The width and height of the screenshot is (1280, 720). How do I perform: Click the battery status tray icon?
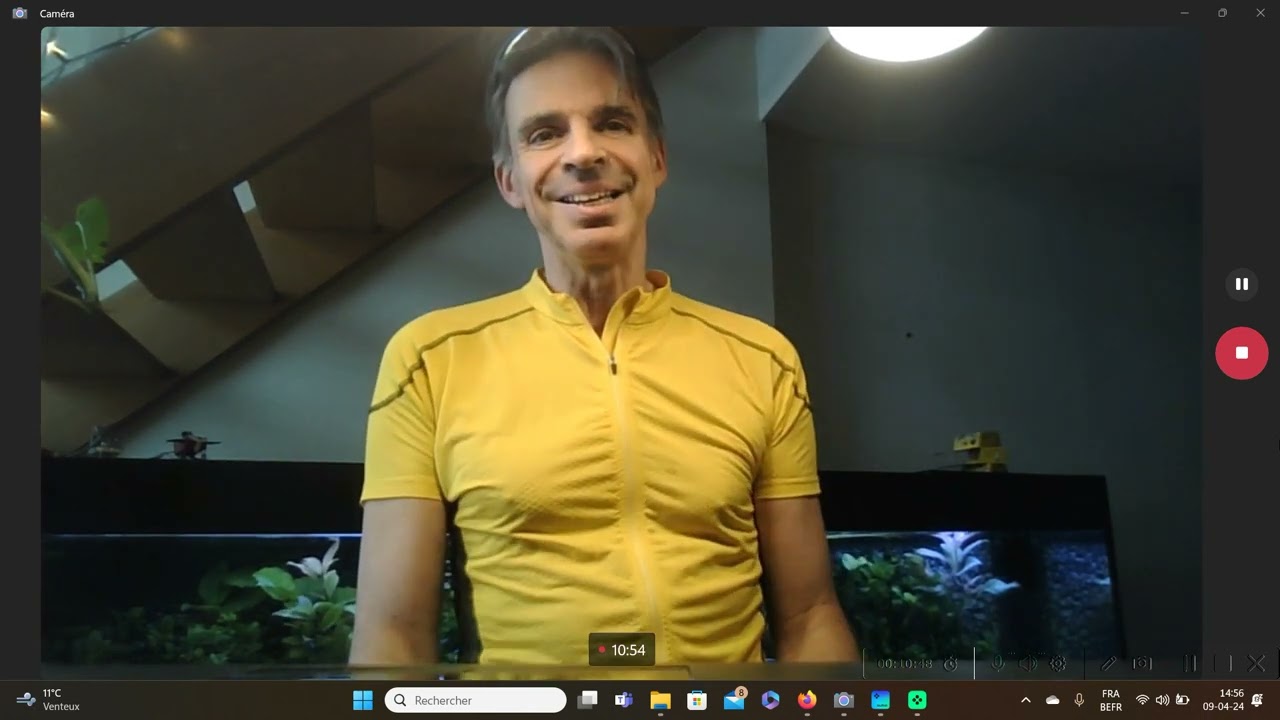pos(1183,700)
